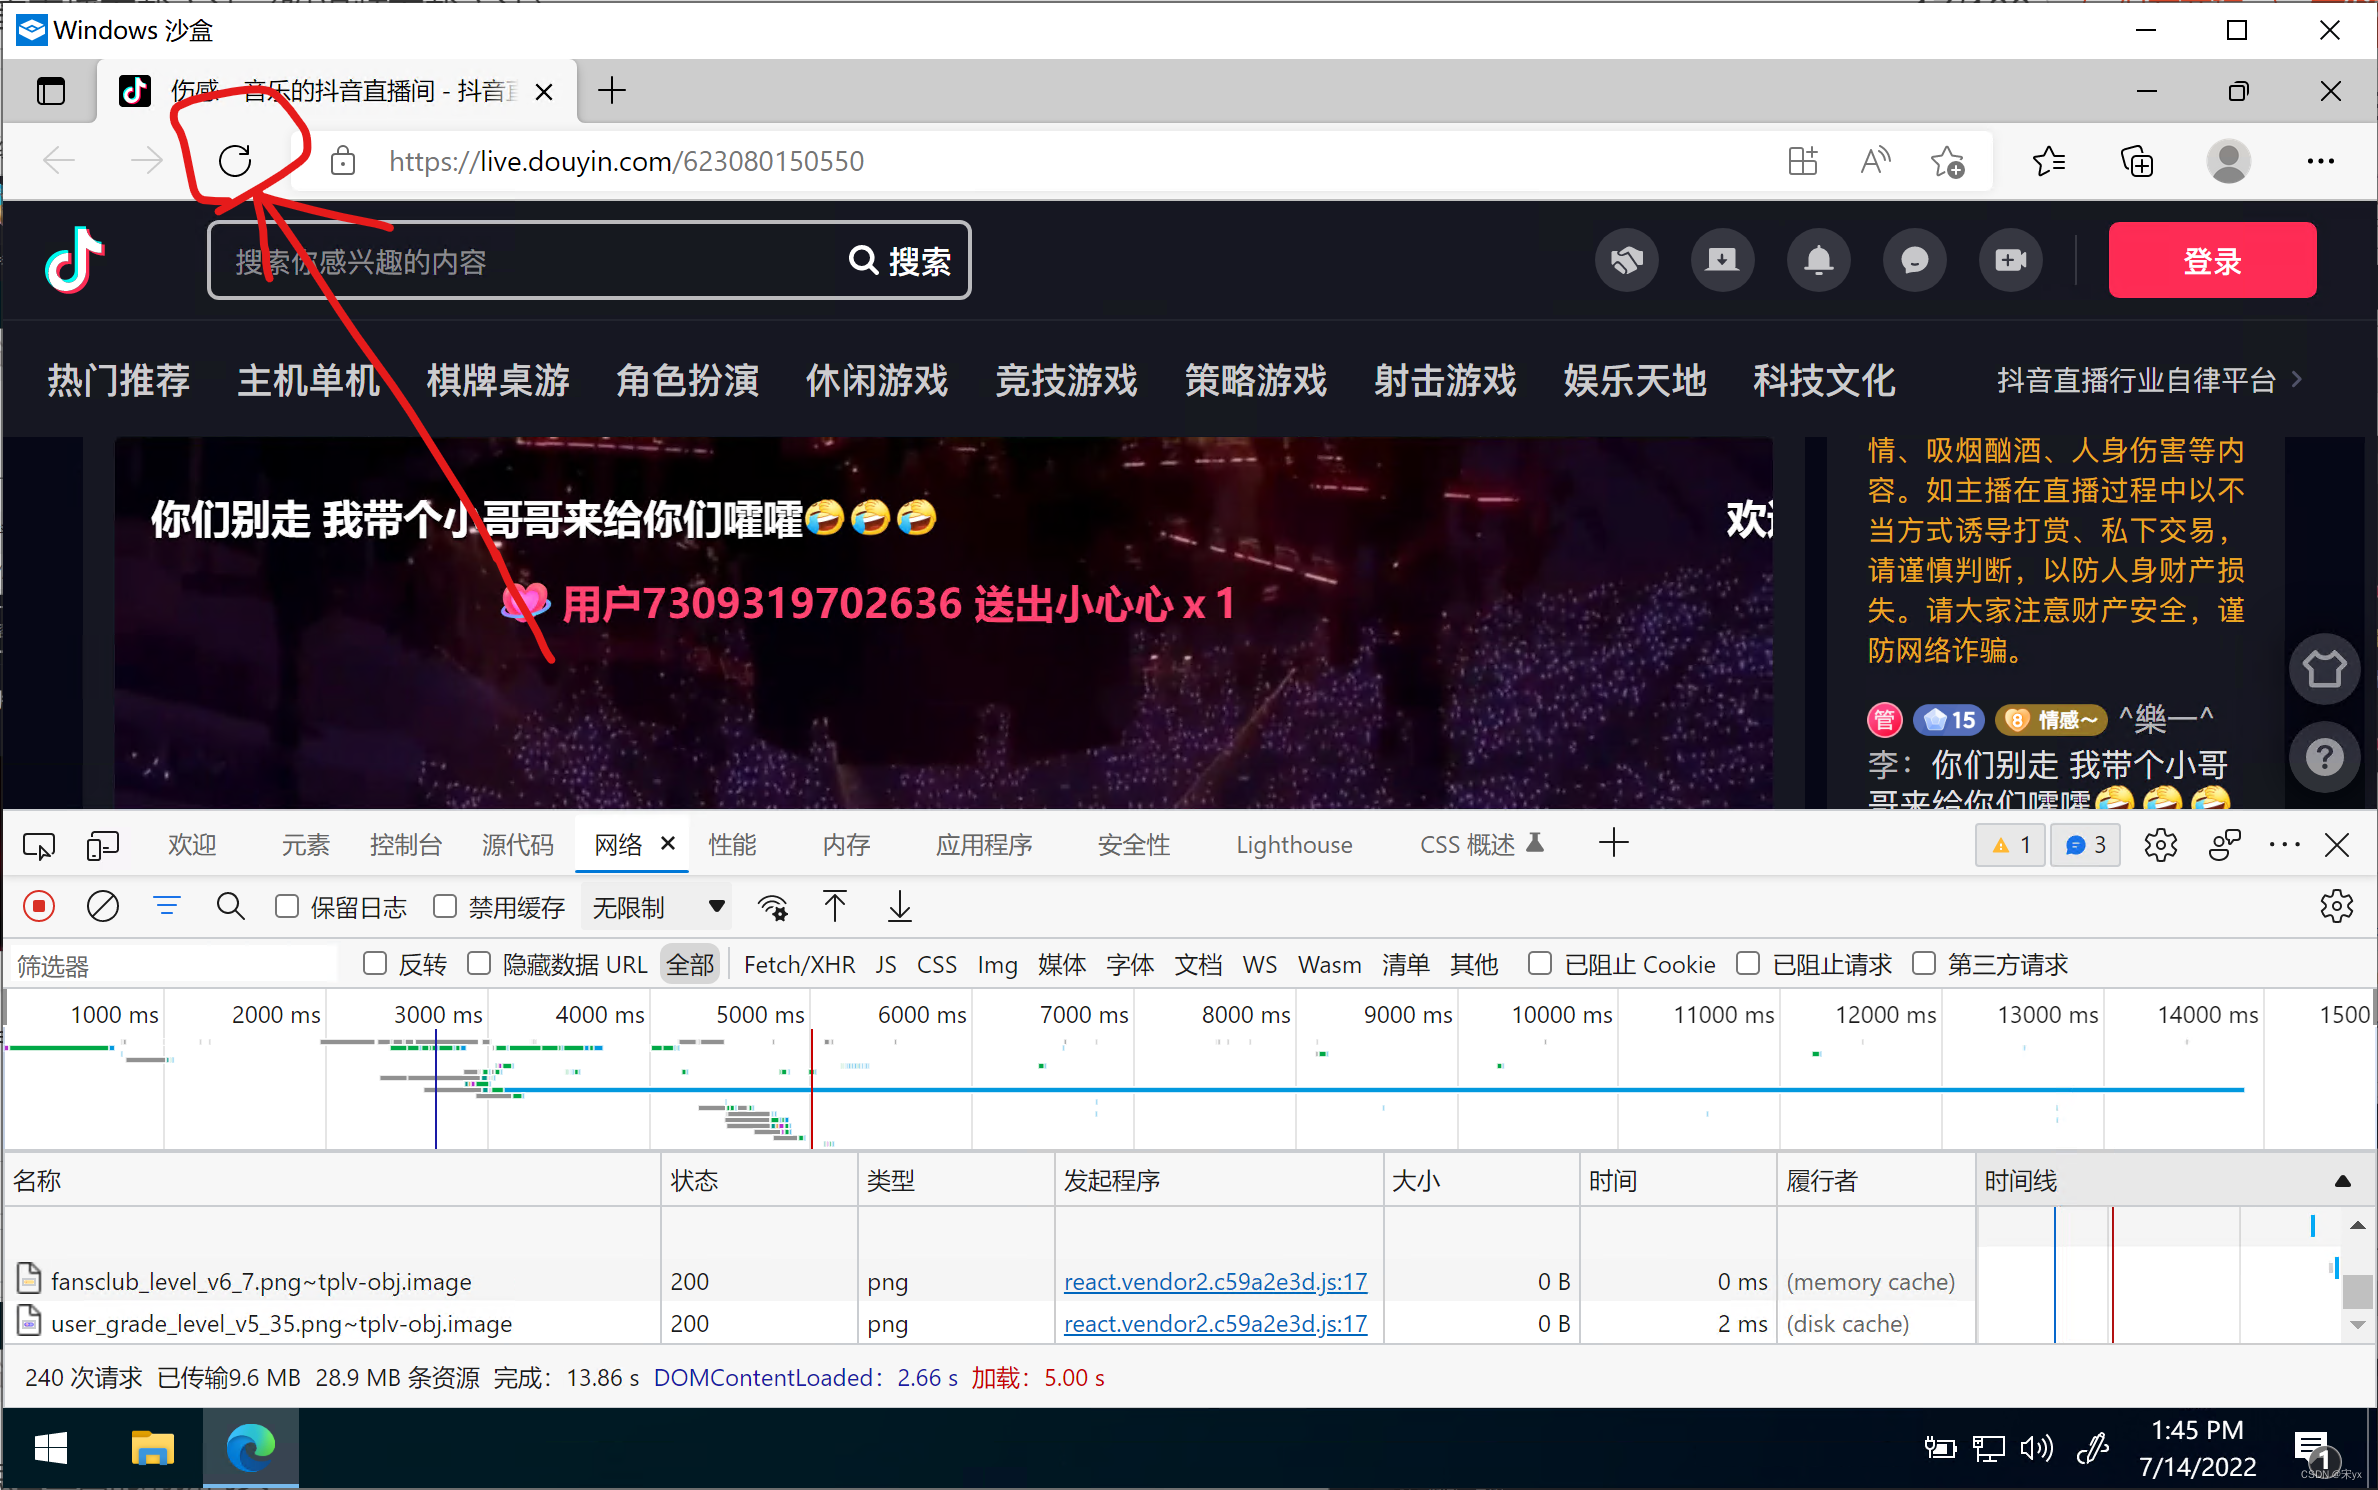Click the red record network log icon
Screen dimensions: 2378x1490
39,907
